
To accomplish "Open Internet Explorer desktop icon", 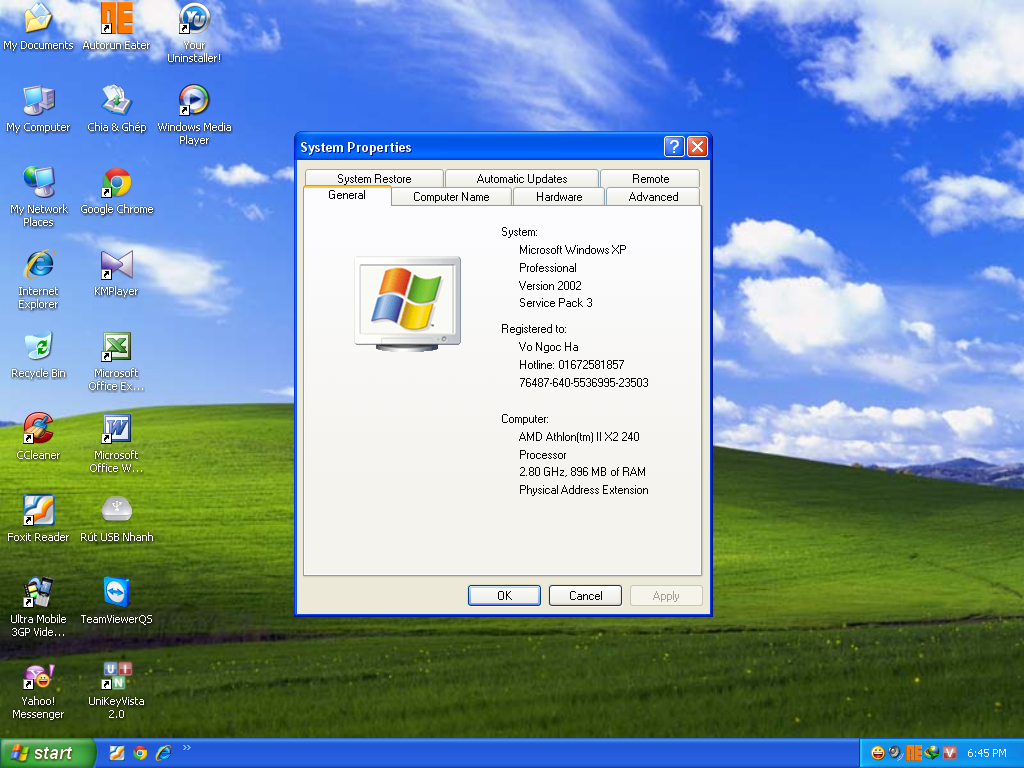I will [x=39, y=279].
